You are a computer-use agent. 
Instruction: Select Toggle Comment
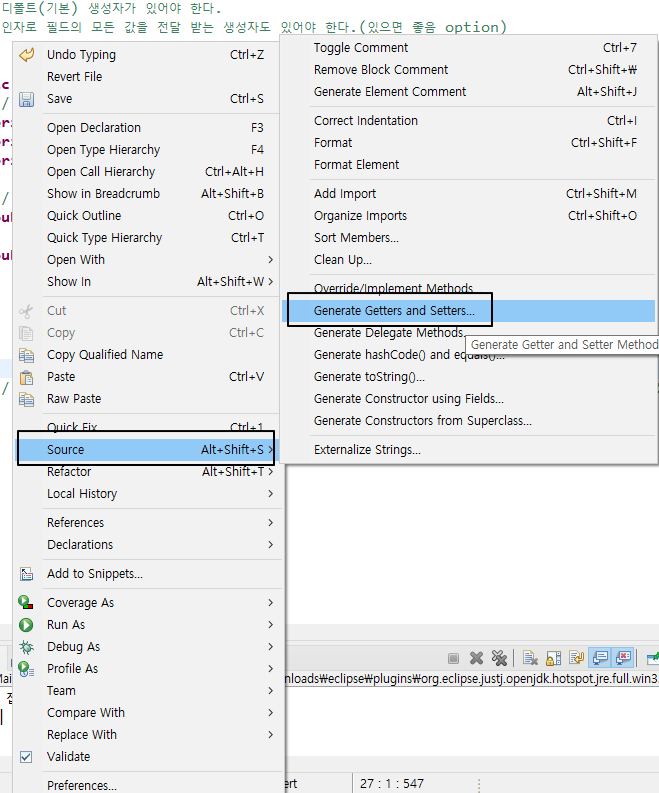click(468, 48)
